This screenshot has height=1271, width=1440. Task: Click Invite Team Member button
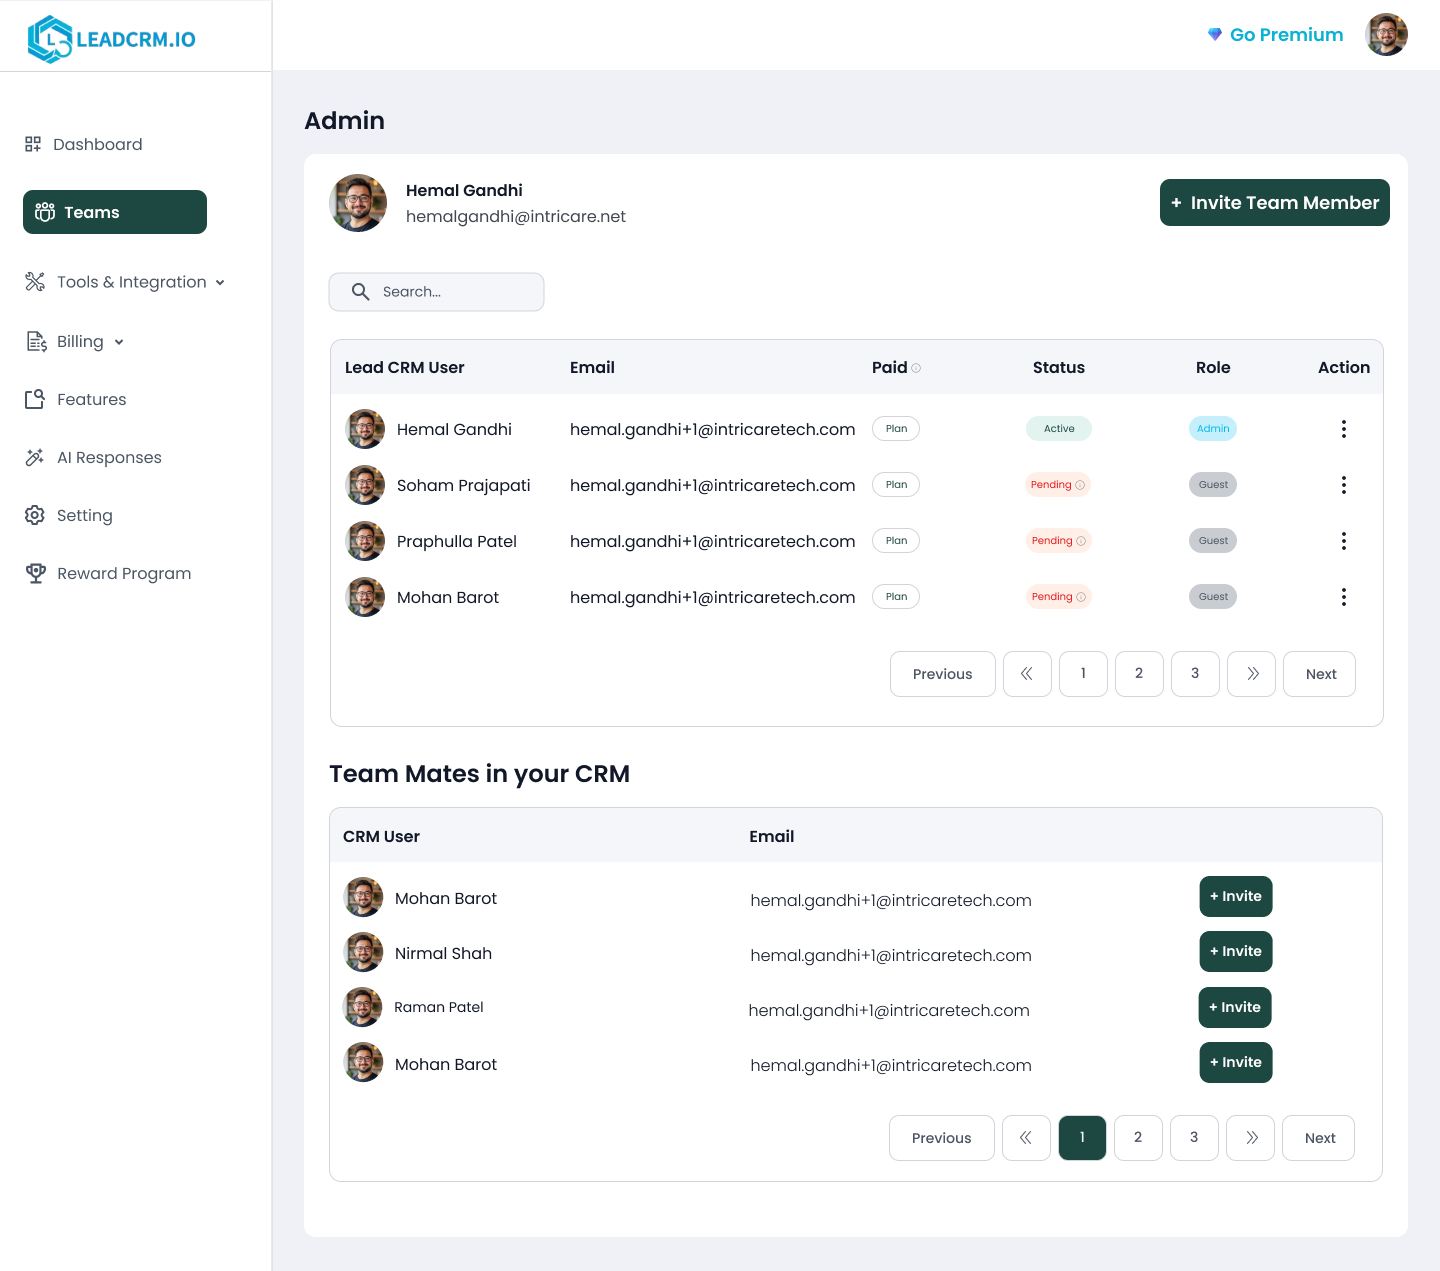[1275, 203]
